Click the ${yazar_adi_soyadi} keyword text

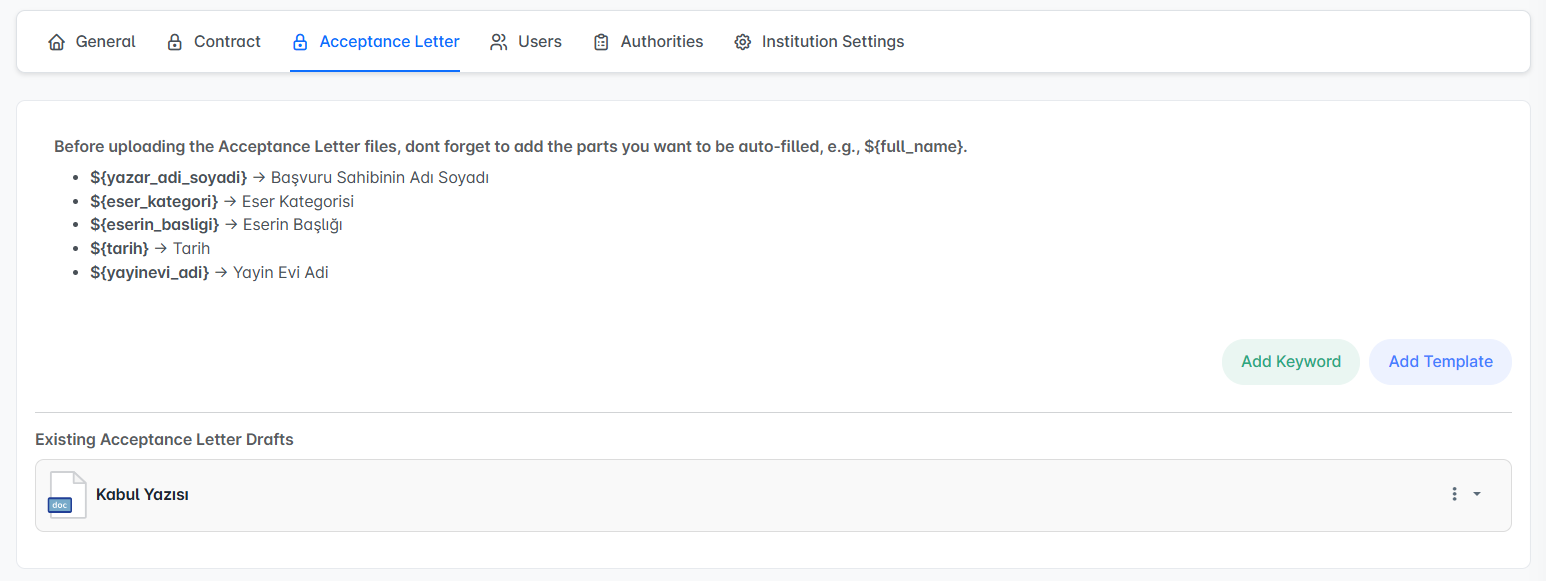(168, 177)
